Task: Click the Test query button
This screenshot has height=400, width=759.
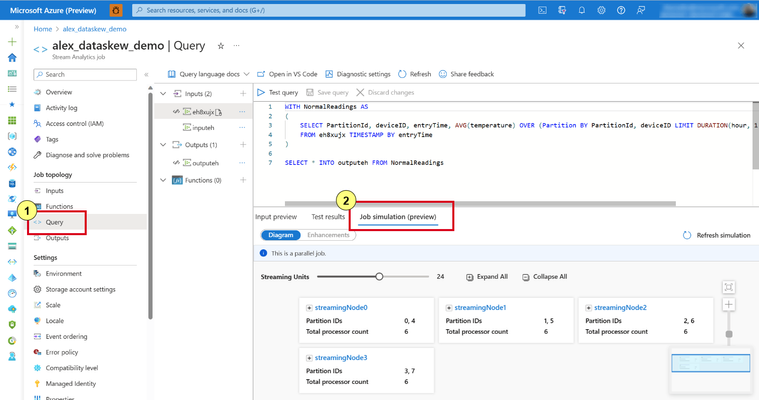Action: pos(278,92)
